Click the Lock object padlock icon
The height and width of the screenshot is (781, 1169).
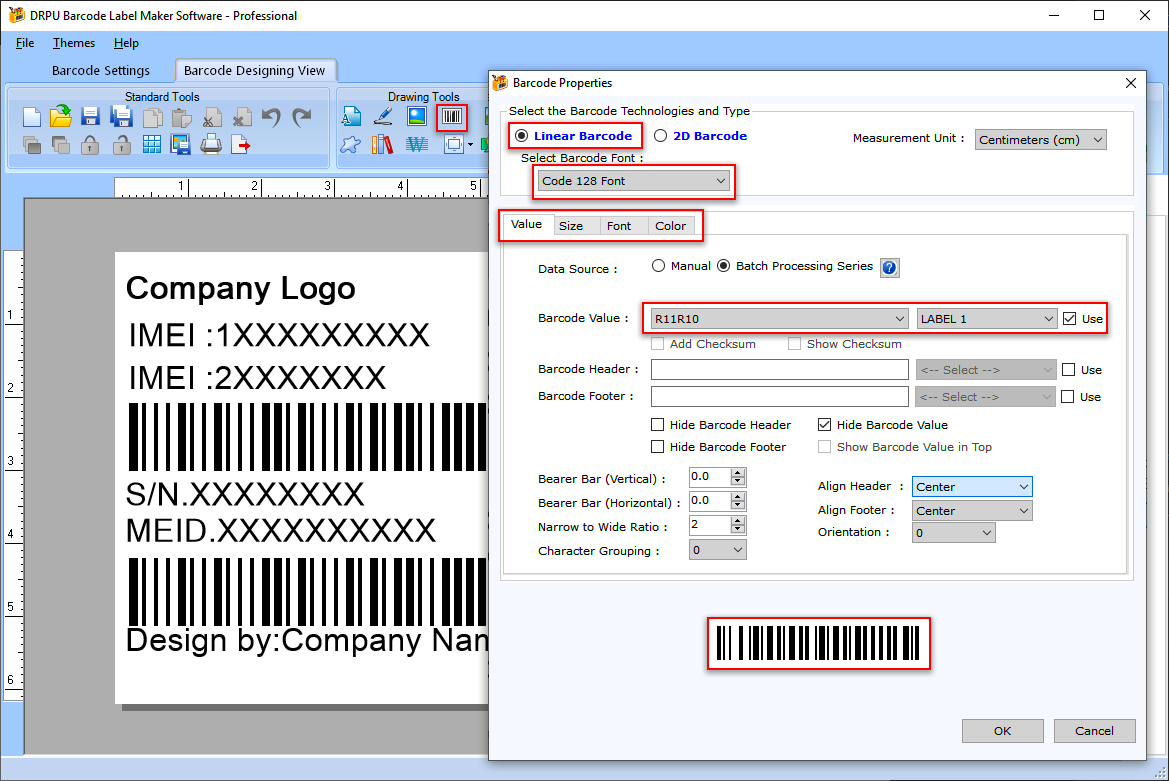(90, 145)
